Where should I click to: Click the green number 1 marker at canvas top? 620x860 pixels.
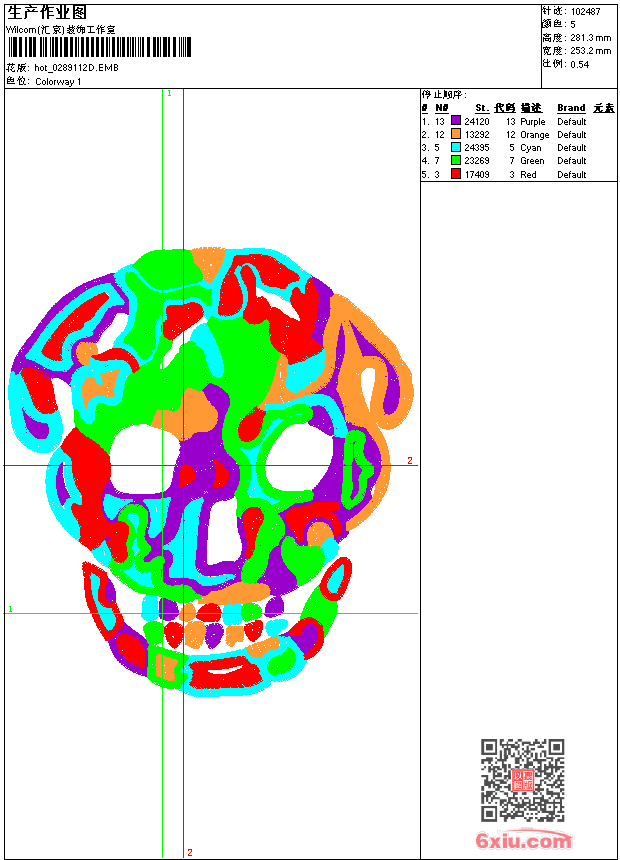(169, 93)
